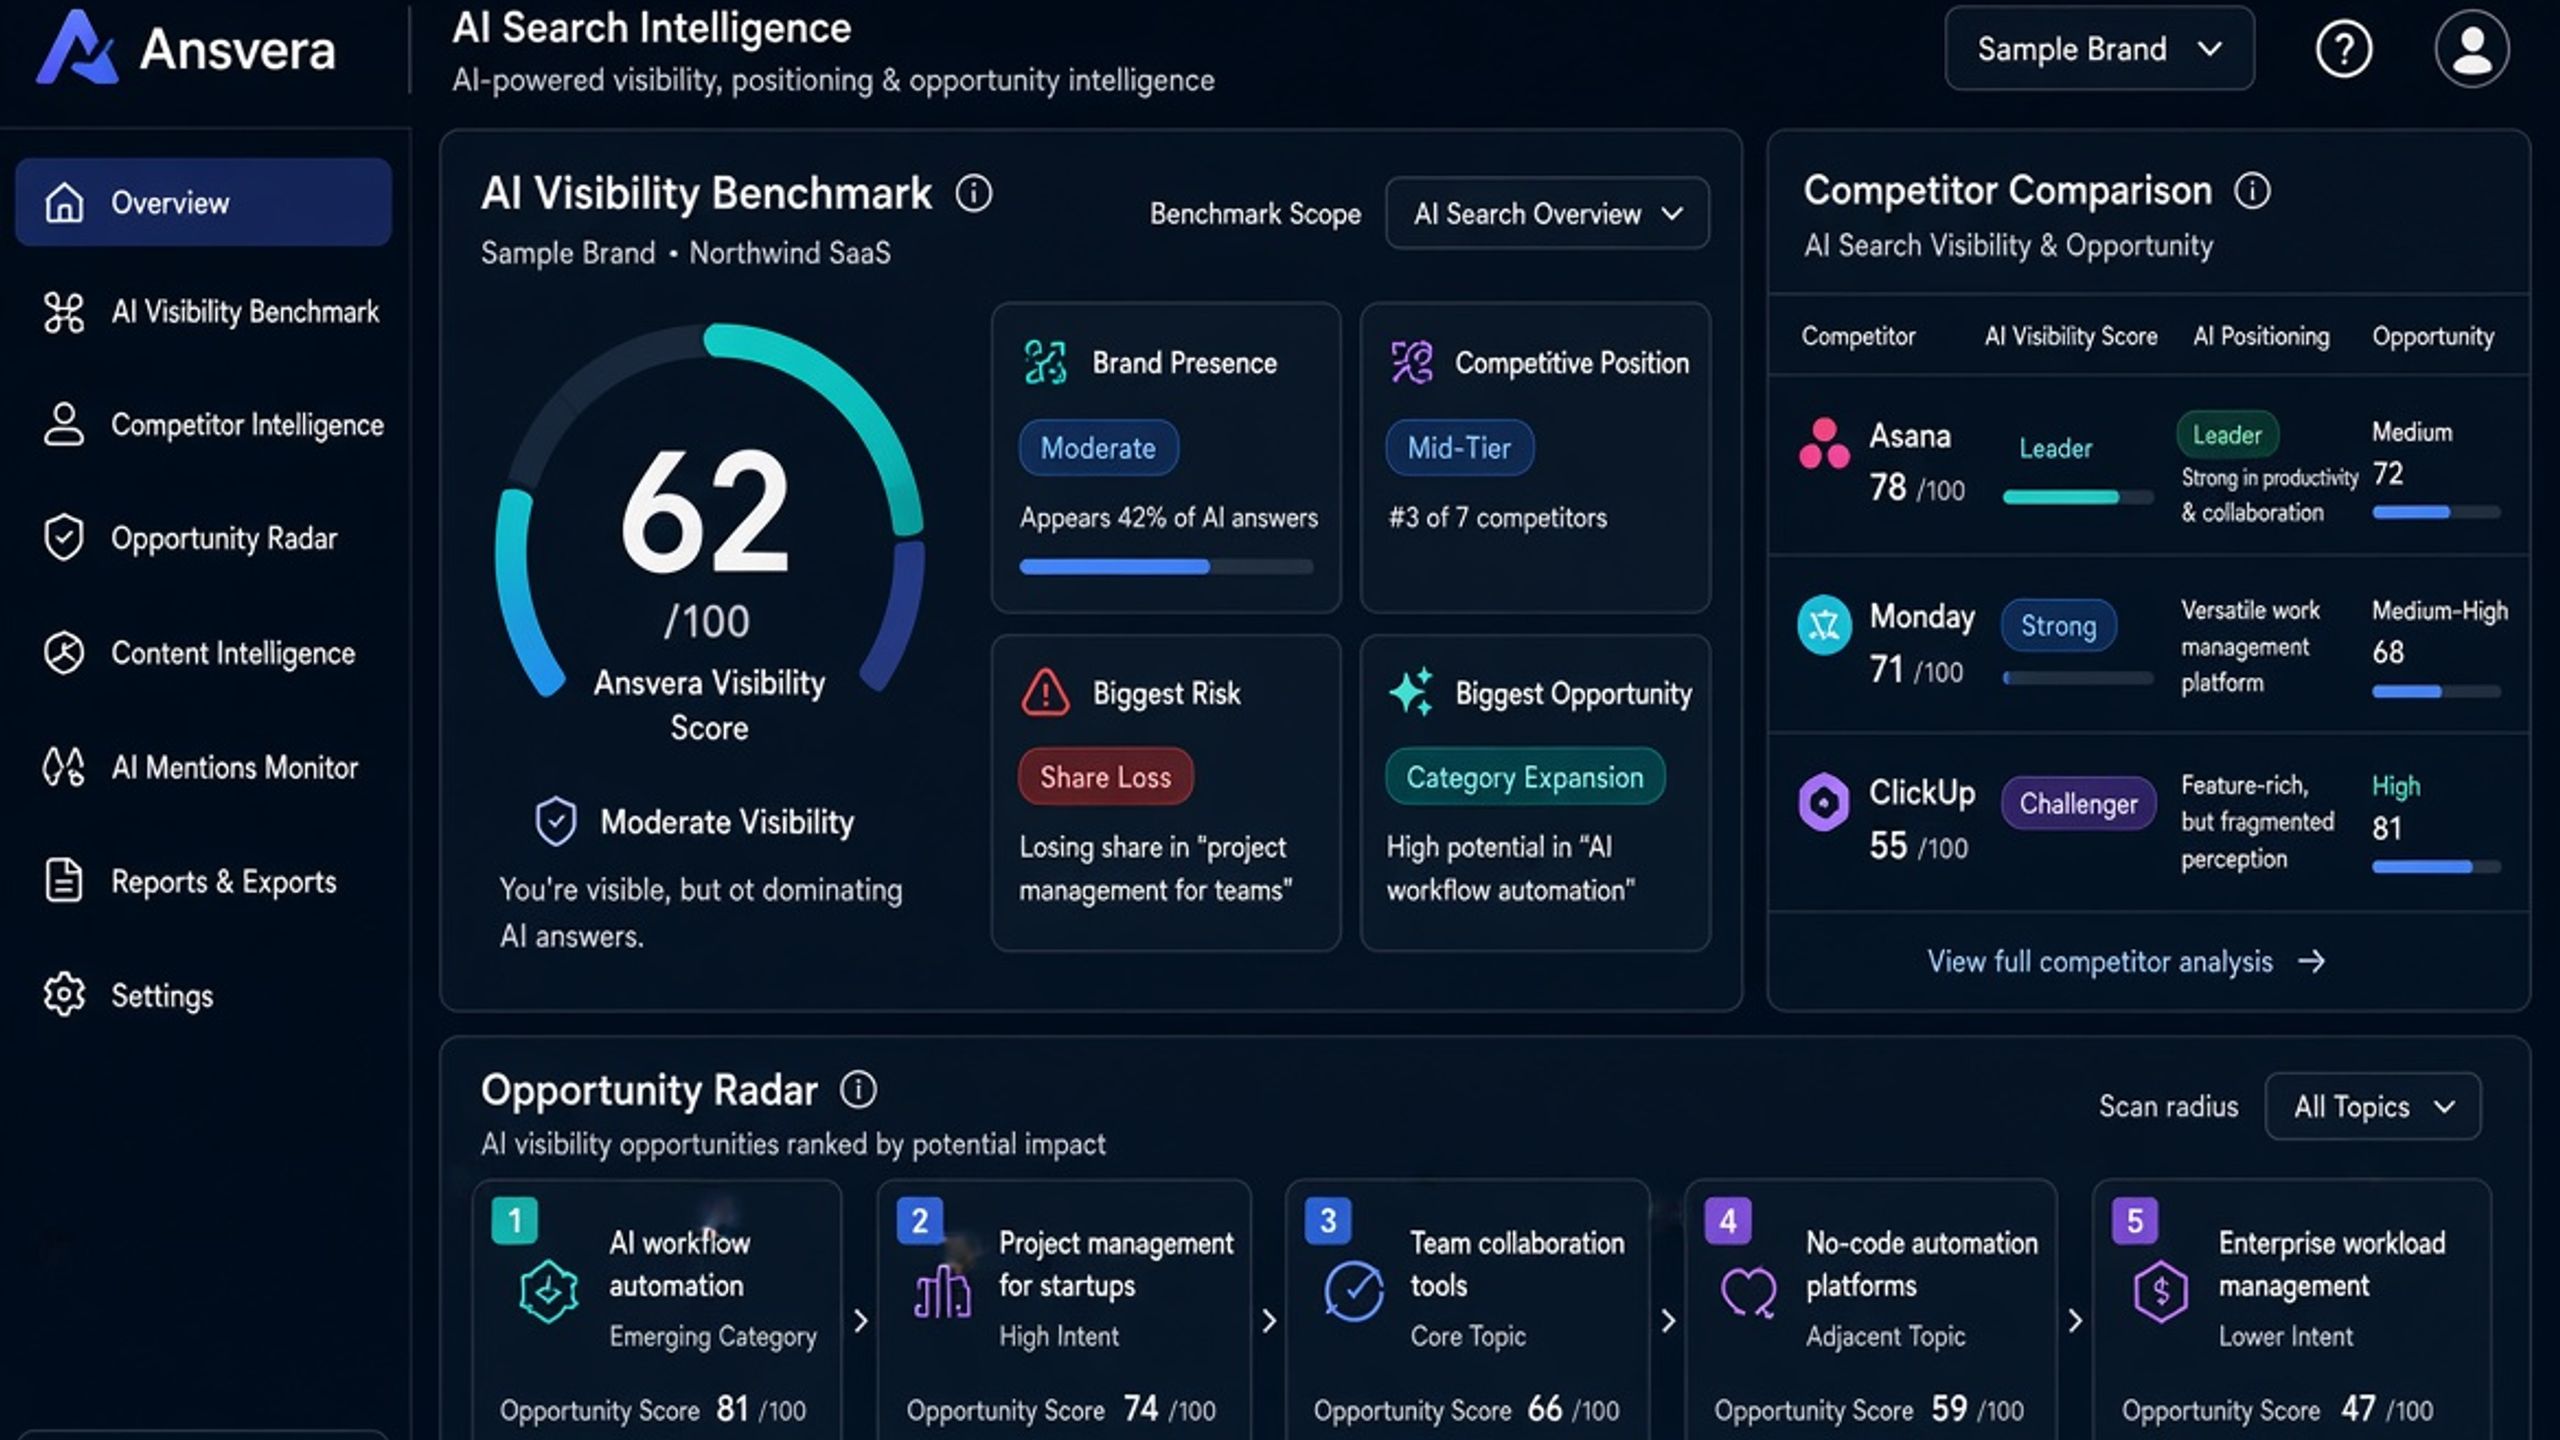The height and width of the screenshot is (1440, 2560).
Task: Click chevron after No-code automation platforms card
Action: pos(2075,1321)
